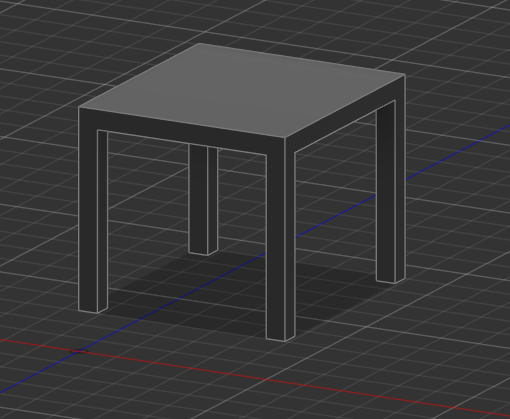Viewport: 510px width, 419px height.
Task: Select the table's top surface face
Action: coord(242,90)
